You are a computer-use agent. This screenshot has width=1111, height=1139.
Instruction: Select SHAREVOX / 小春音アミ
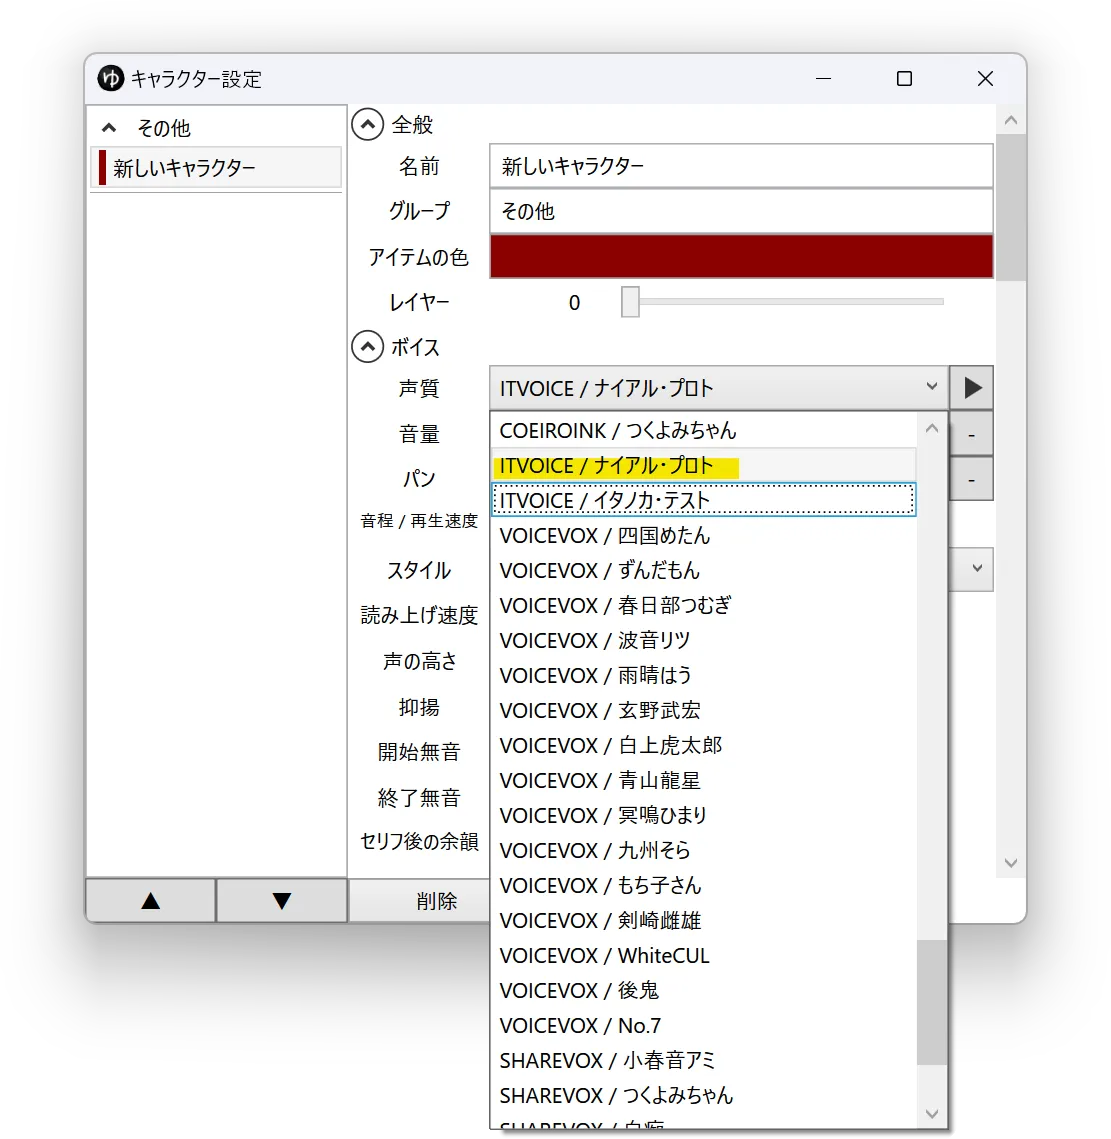coord(703,1061)
